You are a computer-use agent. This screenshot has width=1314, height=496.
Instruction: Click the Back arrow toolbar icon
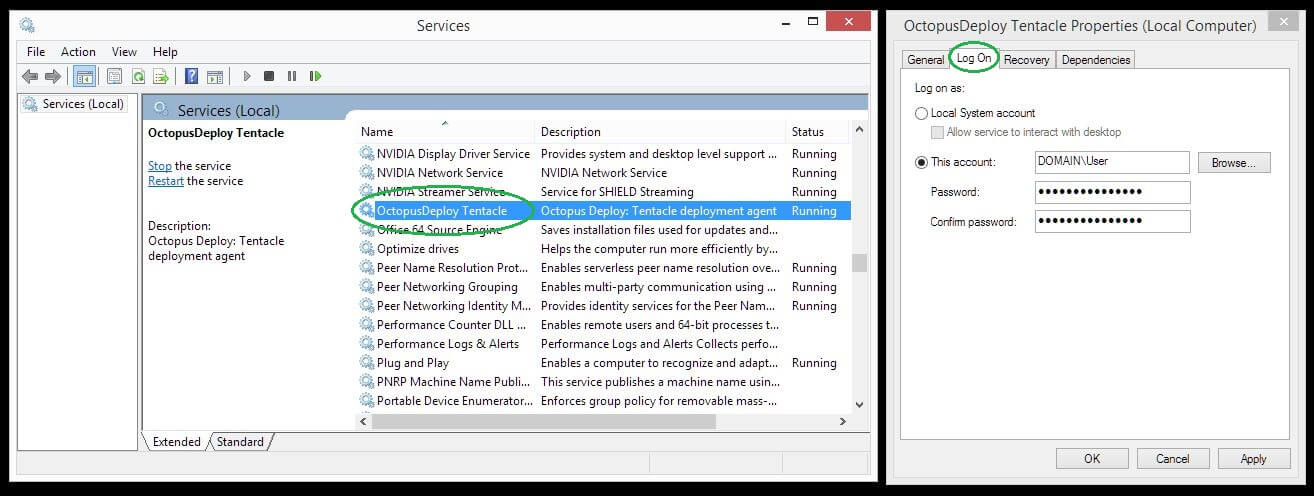(30, 76)
